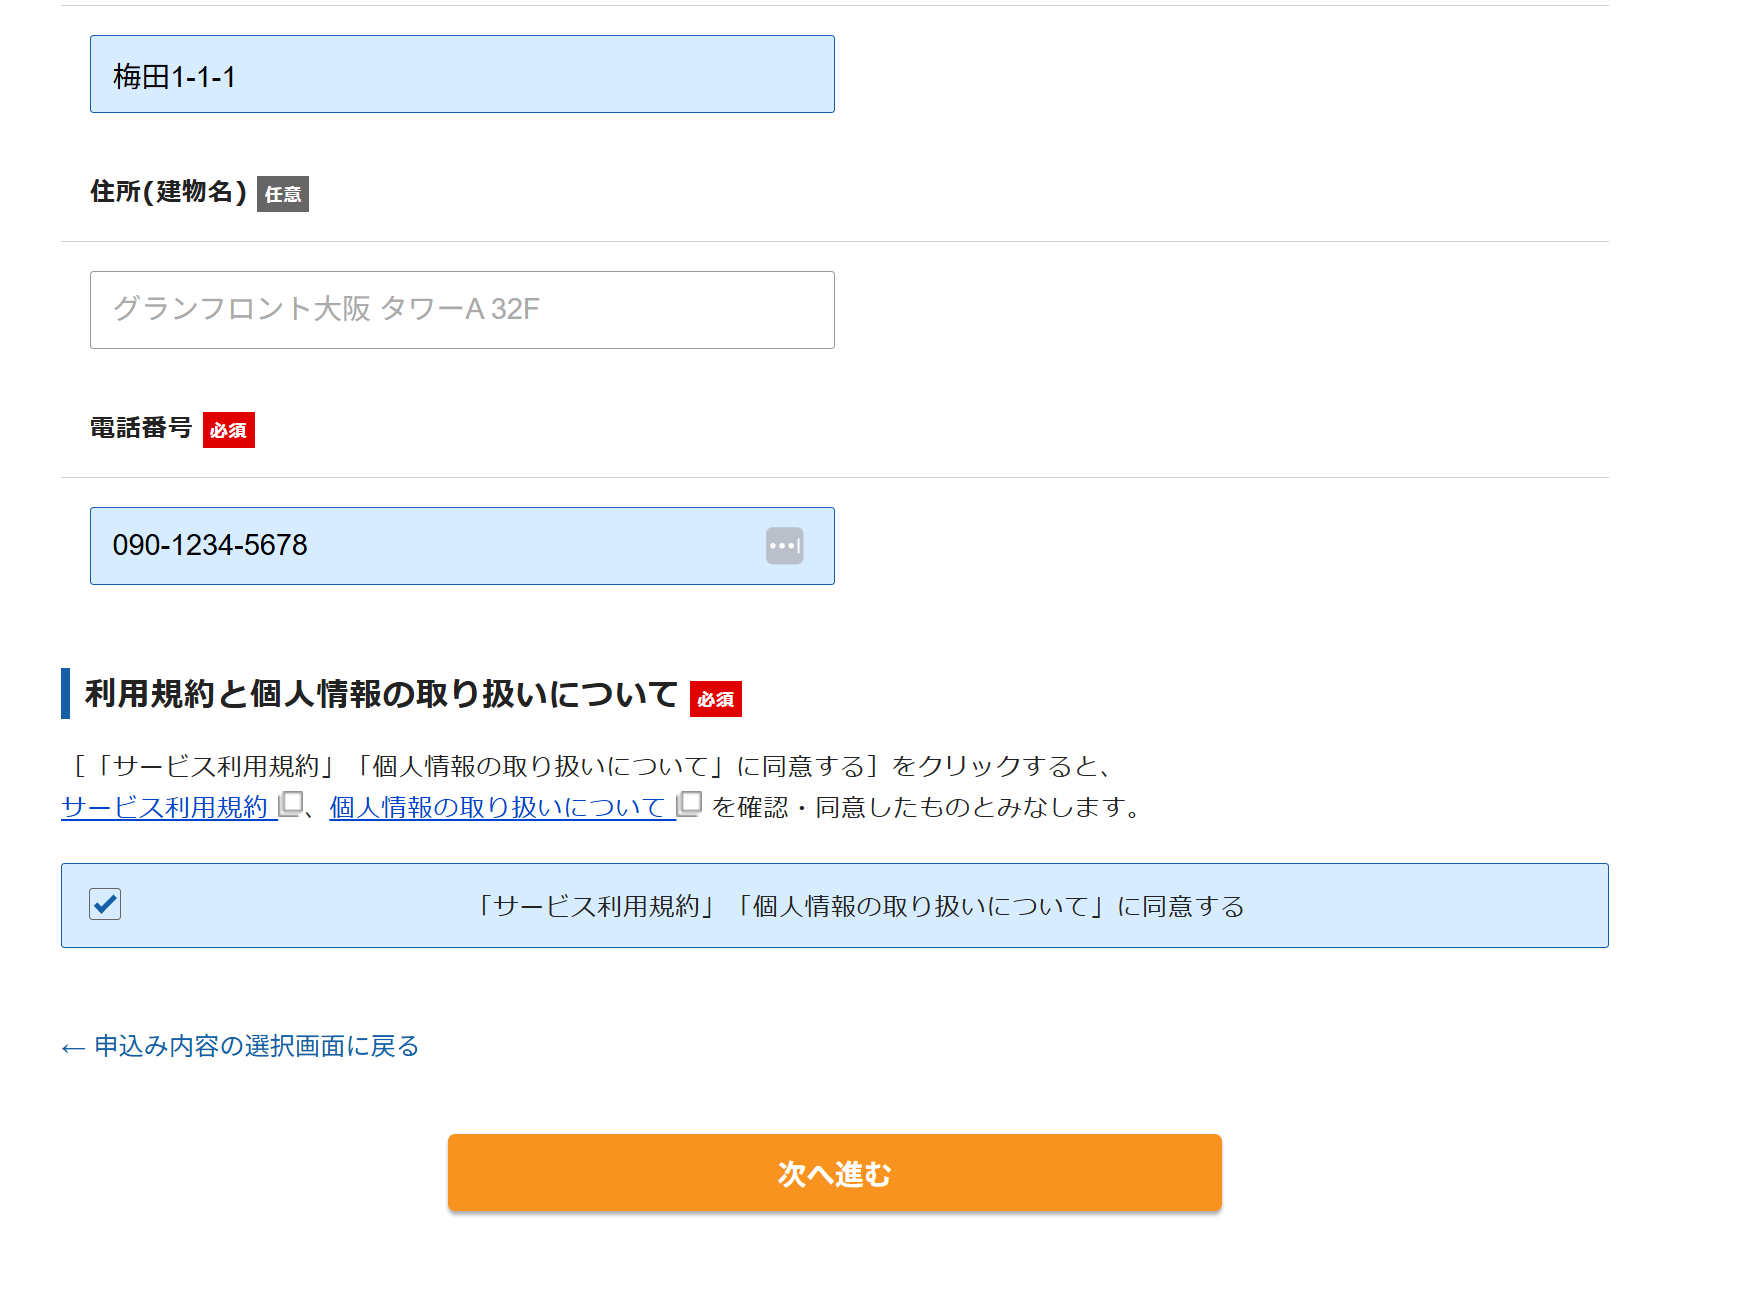Click the external link icon after 個人情報の取り扱いについて
The width and height of the screenshot is (1756, 1300).
click(x=690, y=804)
